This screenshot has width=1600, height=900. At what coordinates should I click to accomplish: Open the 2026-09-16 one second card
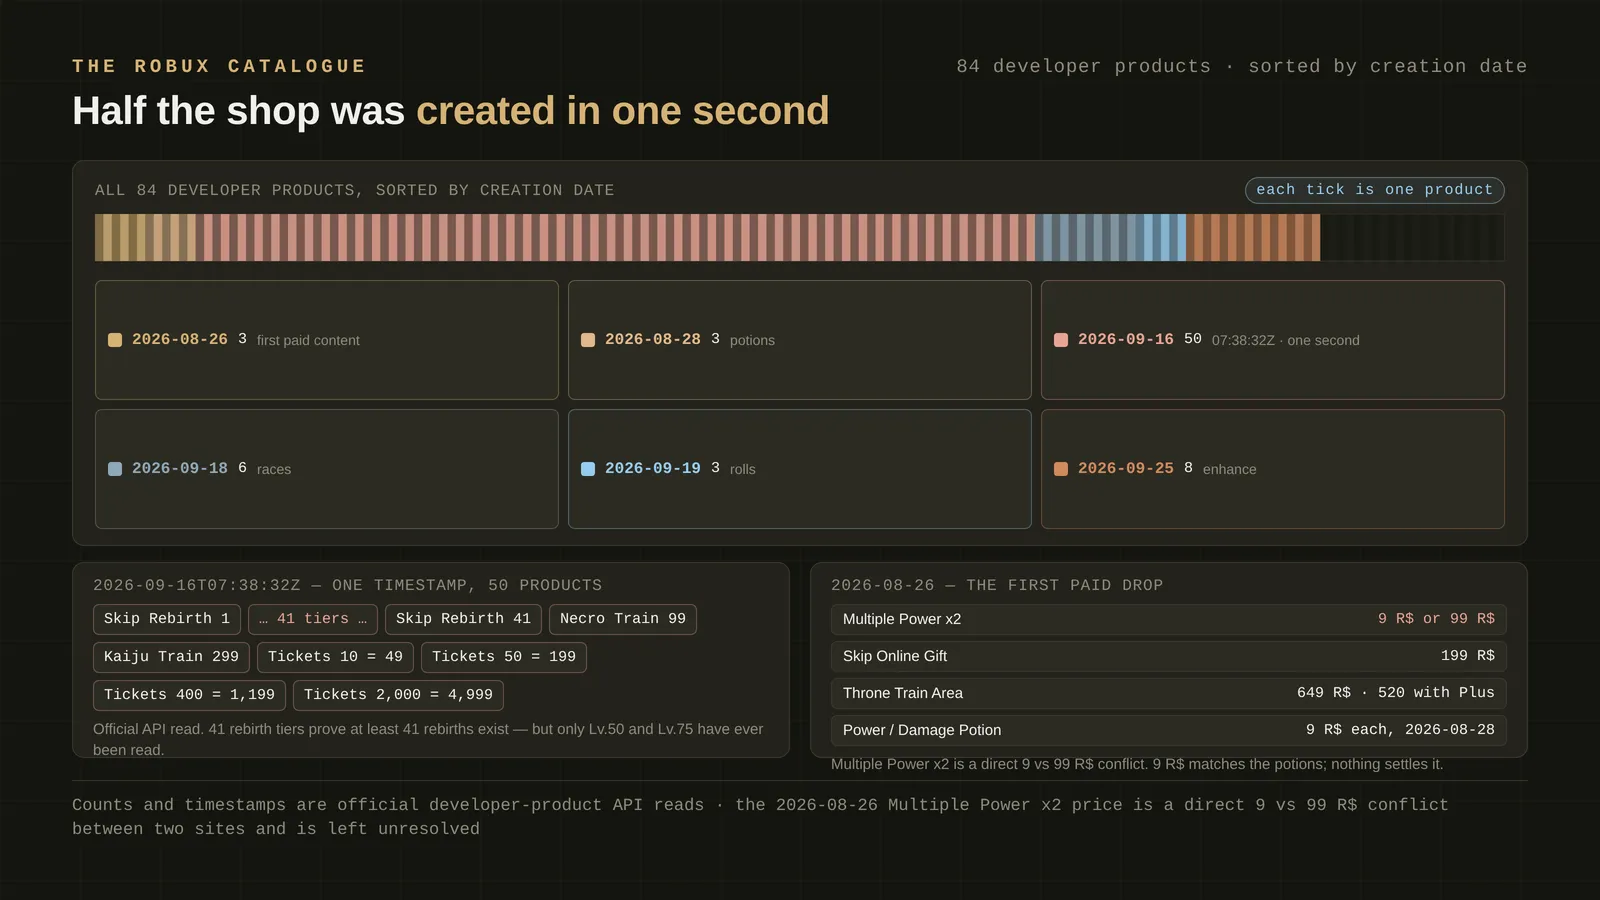1273,340
